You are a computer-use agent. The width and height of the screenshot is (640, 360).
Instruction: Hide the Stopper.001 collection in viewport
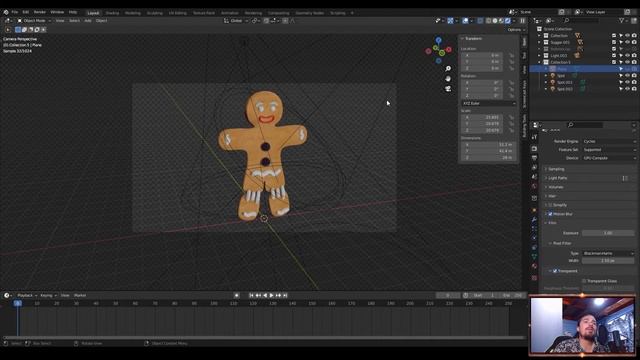pos(627,42)
